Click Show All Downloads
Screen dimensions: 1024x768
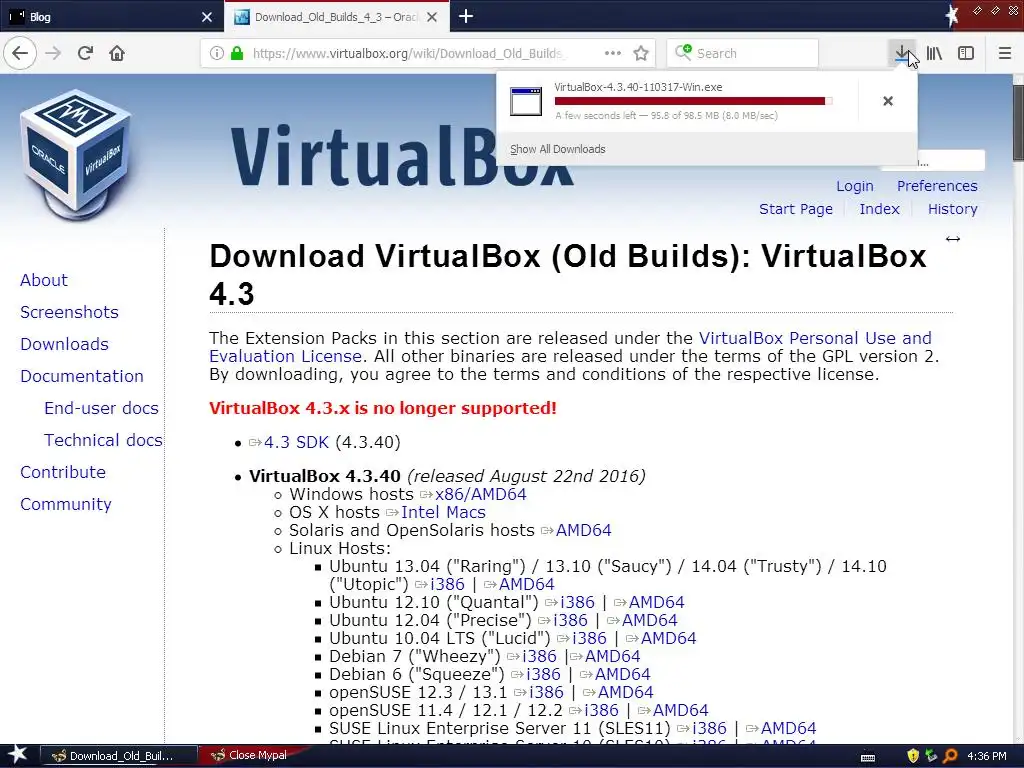[558, 149]
